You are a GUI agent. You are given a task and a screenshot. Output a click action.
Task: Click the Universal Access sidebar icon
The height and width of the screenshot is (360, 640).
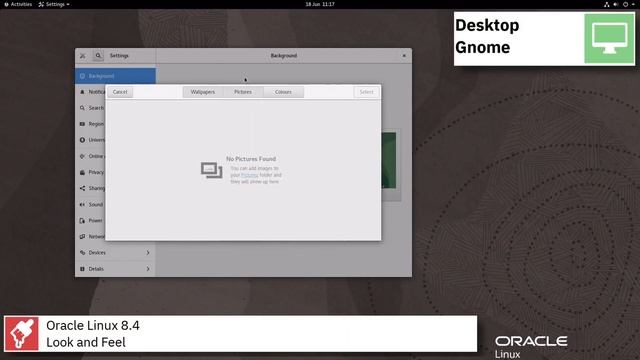(82, 140)
